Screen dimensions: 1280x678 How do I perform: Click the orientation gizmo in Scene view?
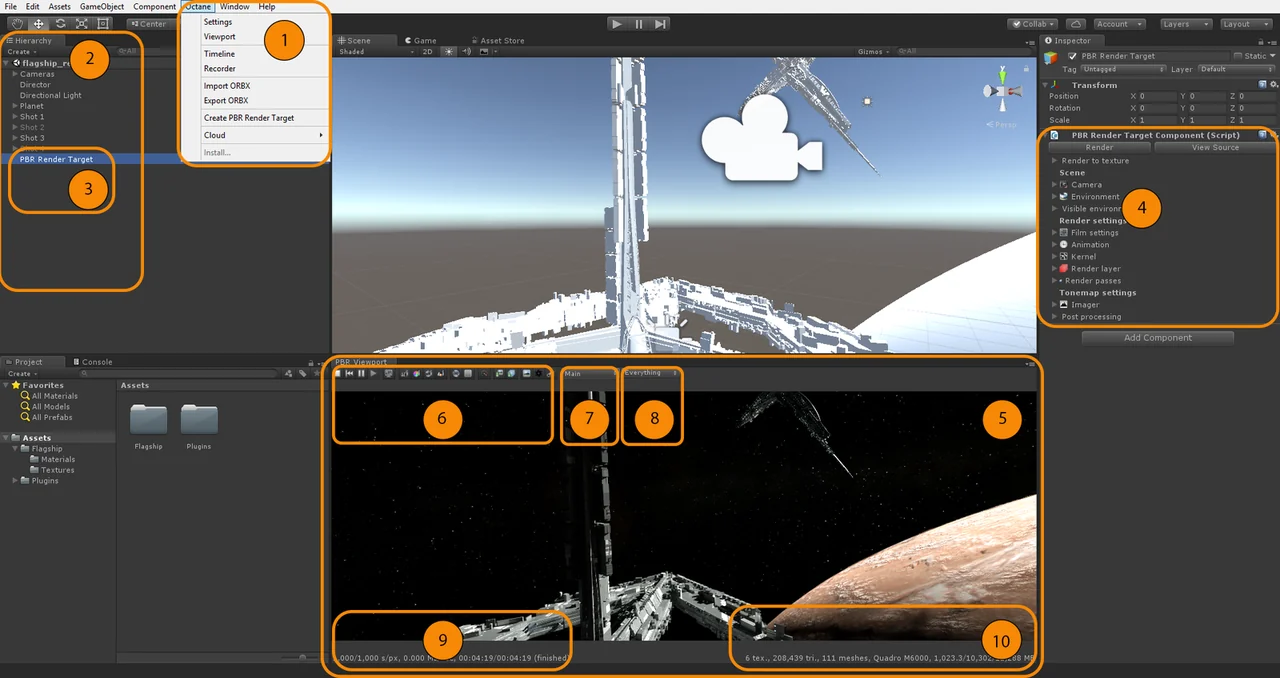coord(1003,90)
